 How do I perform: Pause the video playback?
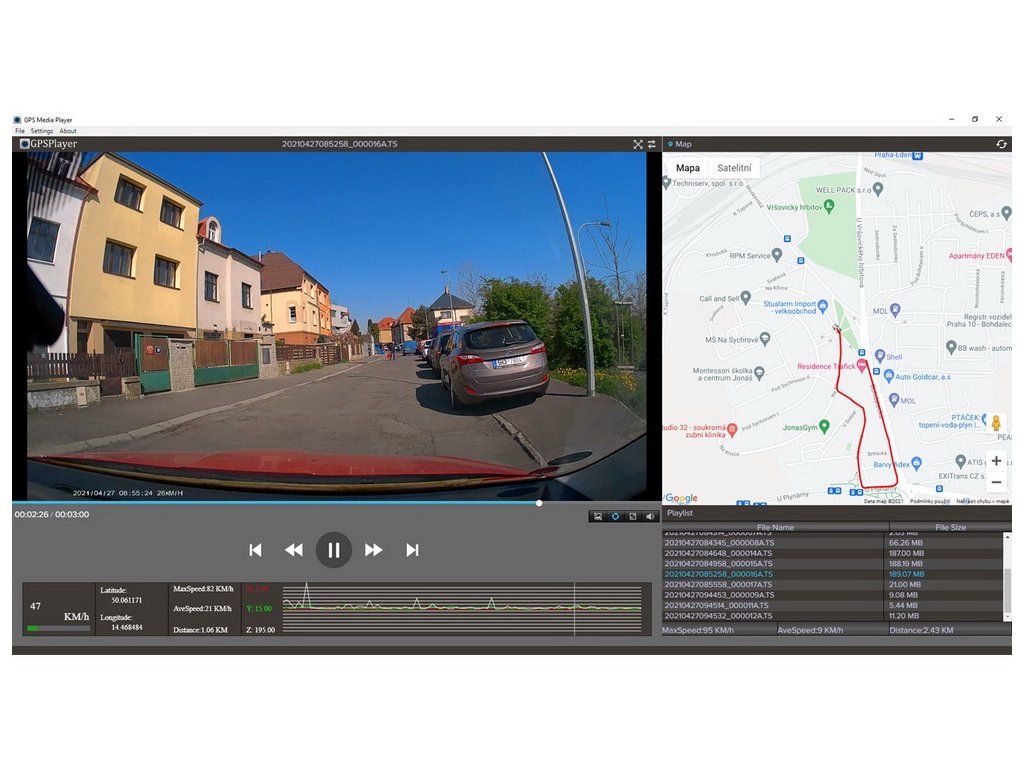(x=334, y=550)
